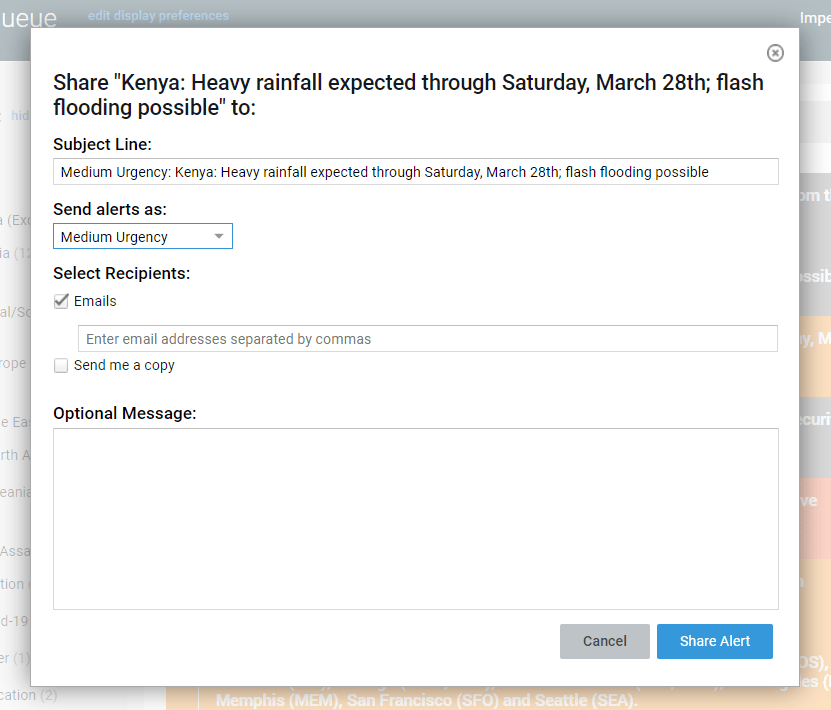Click the Share Alert button

(x=714, y=641)
